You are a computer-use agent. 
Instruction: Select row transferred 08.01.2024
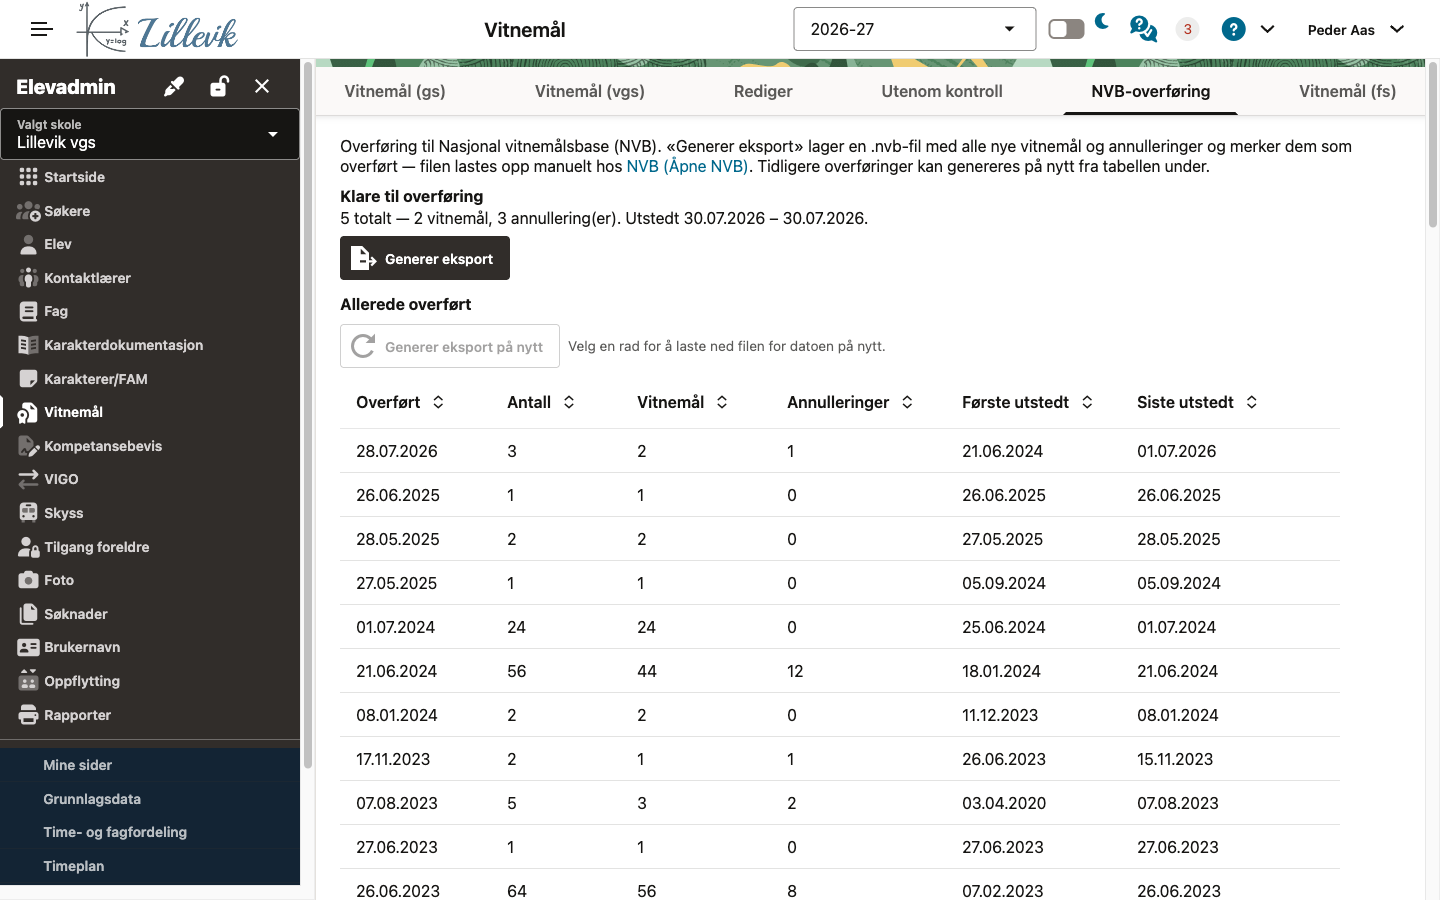[840, 715]
